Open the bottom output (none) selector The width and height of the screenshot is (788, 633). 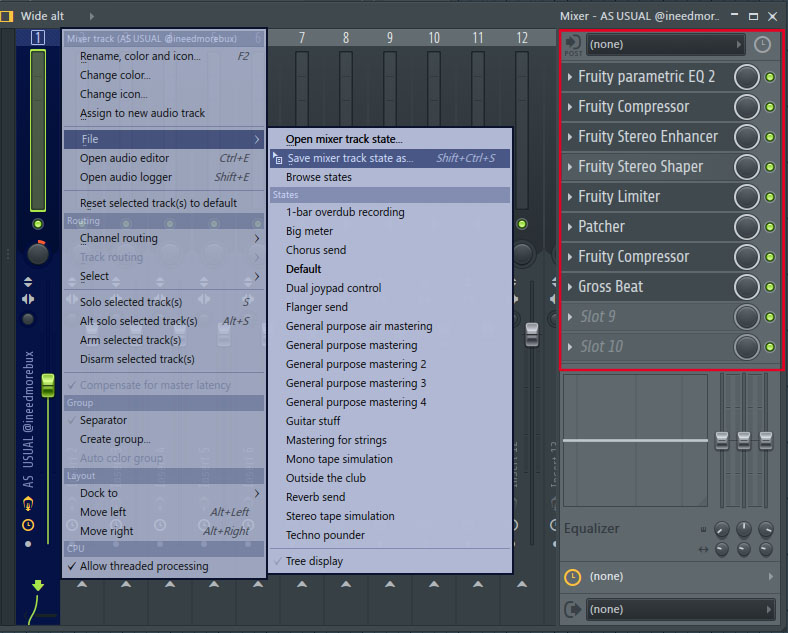click(x=680, y=610)
